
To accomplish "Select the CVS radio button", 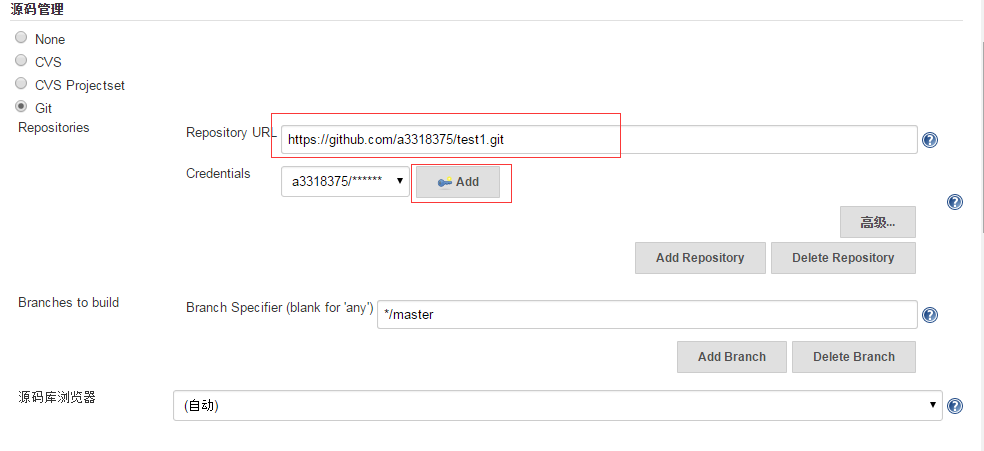I will coord(21,61).
